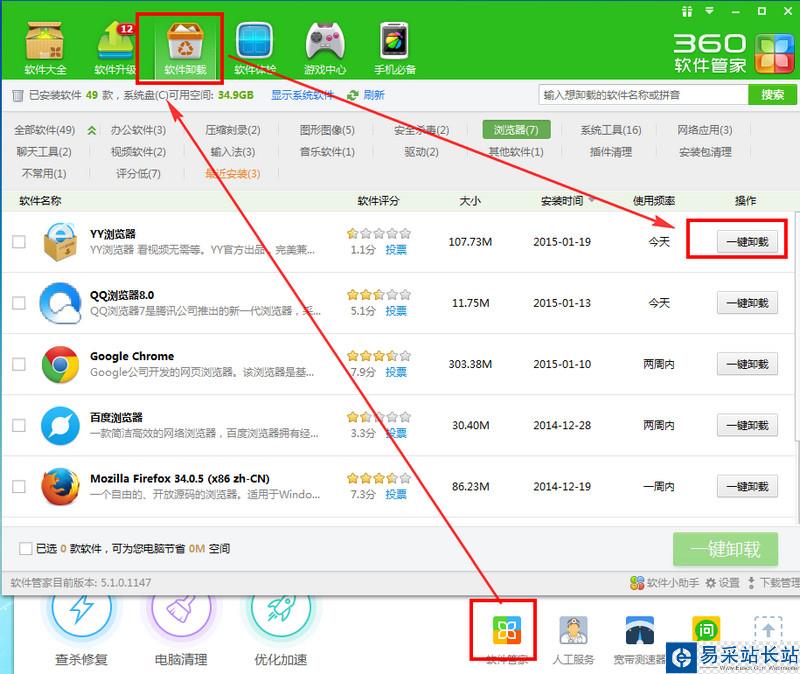Check the 百度浏览器 checkbox
The height and width of the screenshot is (674, 800).
(19, 426)
